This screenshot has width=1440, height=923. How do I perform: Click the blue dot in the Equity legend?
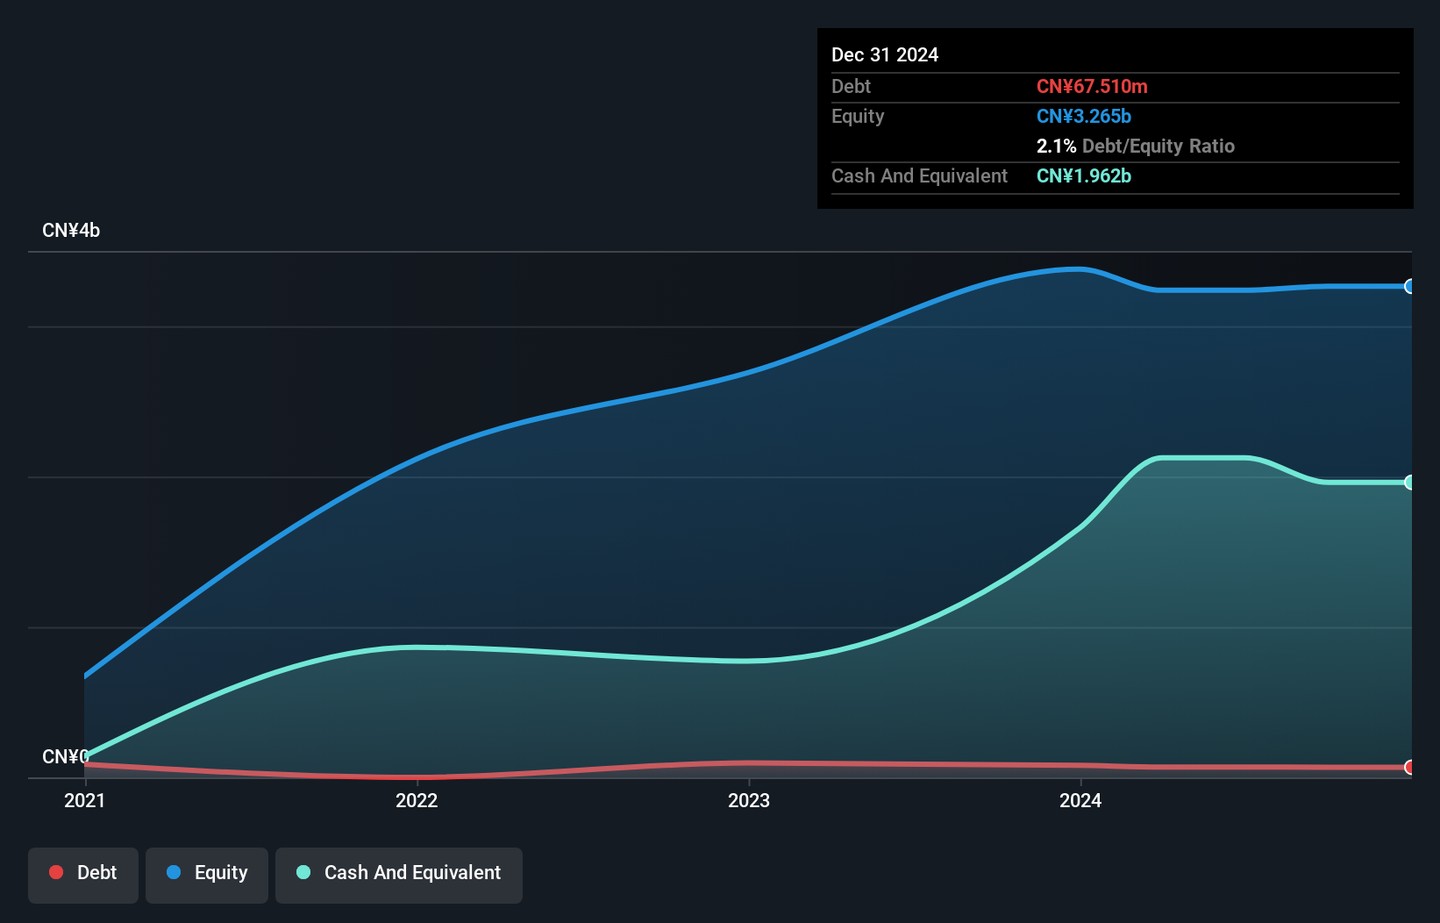[x=174, y=872]
